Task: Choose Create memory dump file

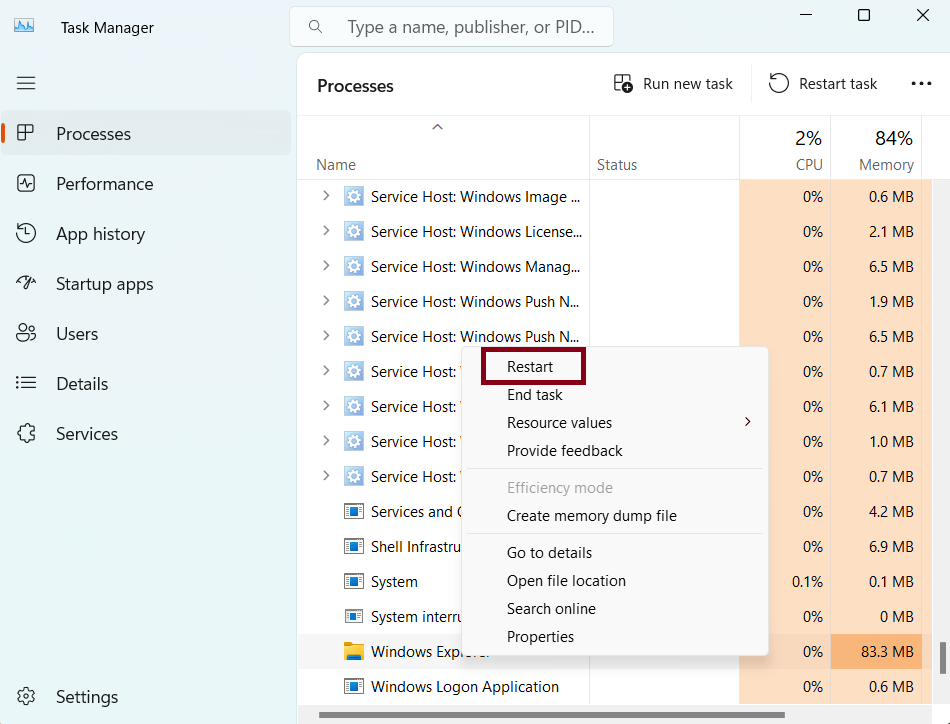Action: 592,516
